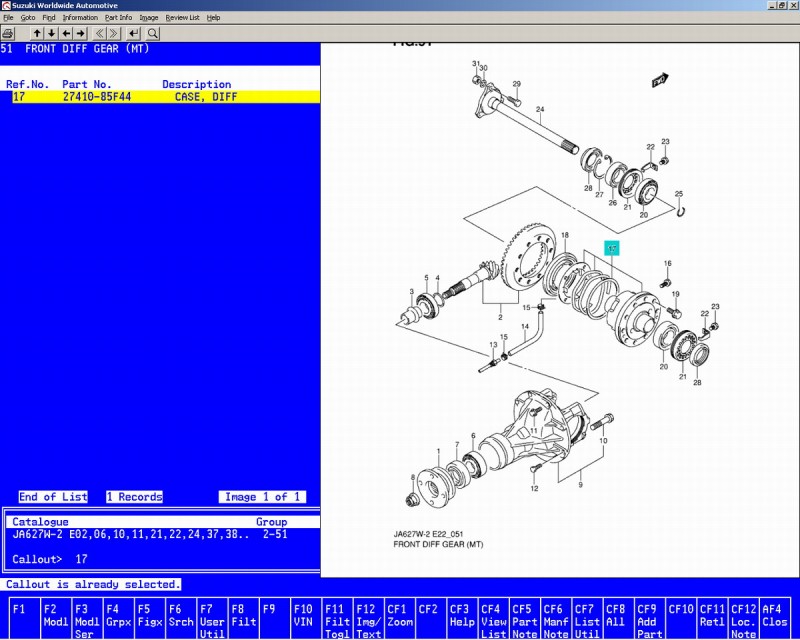800x640 pixels.
Task: Click the F10 VIN button
Action: (306, 618)
